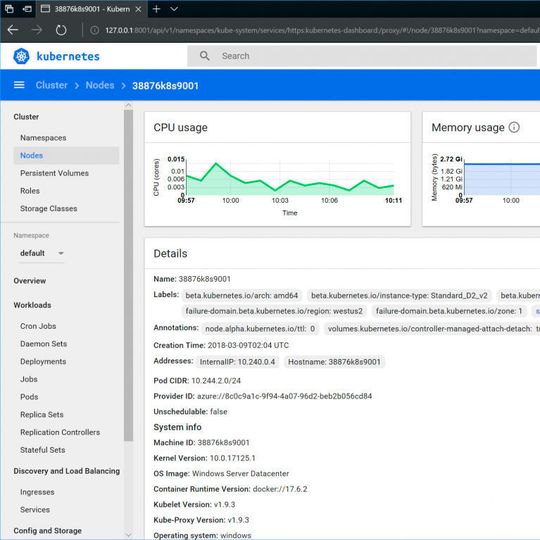Reload the page with refresh icon

[x=61, y=30]
